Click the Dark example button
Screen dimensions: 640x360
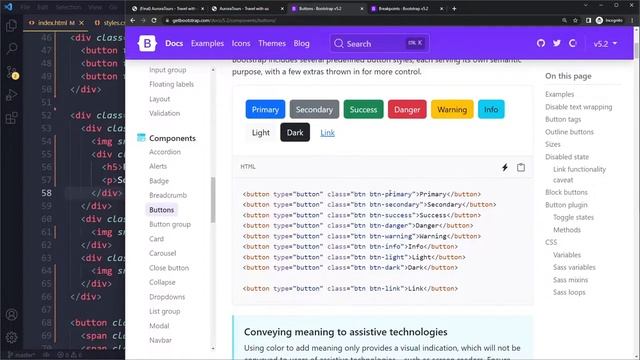click(295, 133)
